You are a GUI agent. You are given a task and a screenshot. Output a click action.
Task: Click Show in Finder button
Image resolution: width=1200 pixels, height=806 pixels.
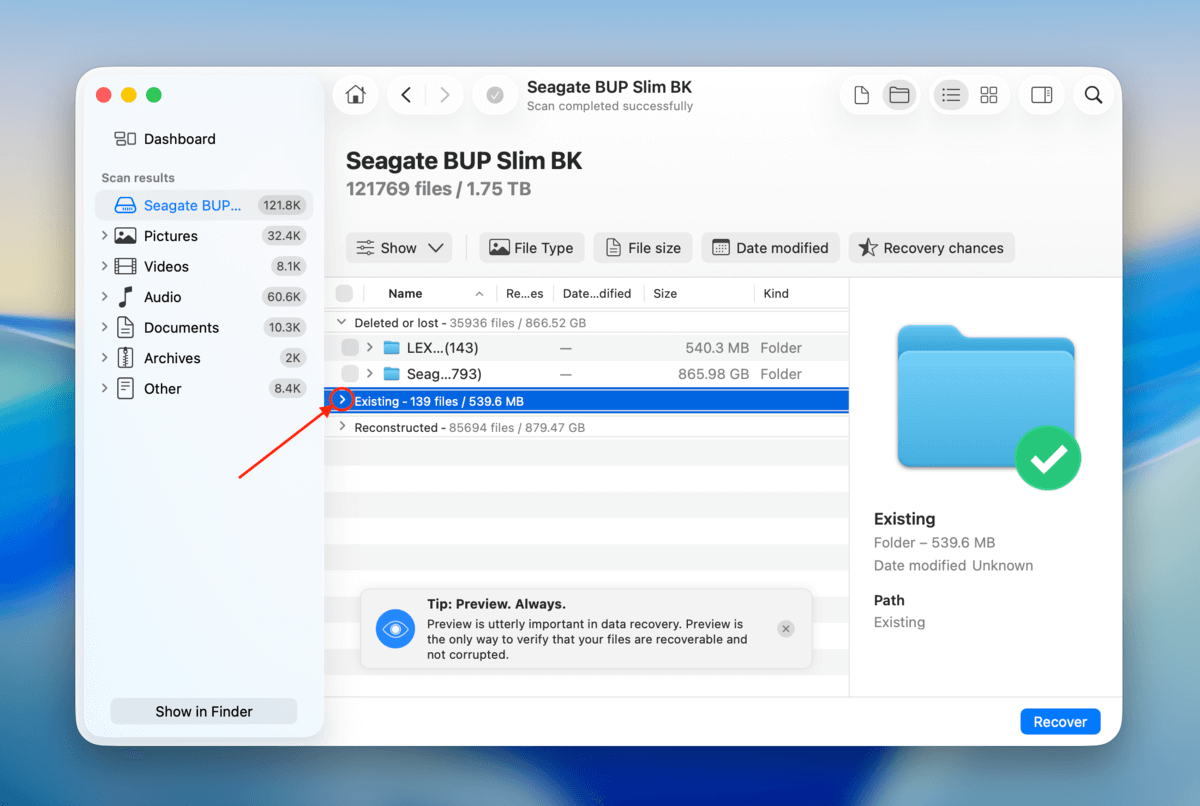[203, 711]
